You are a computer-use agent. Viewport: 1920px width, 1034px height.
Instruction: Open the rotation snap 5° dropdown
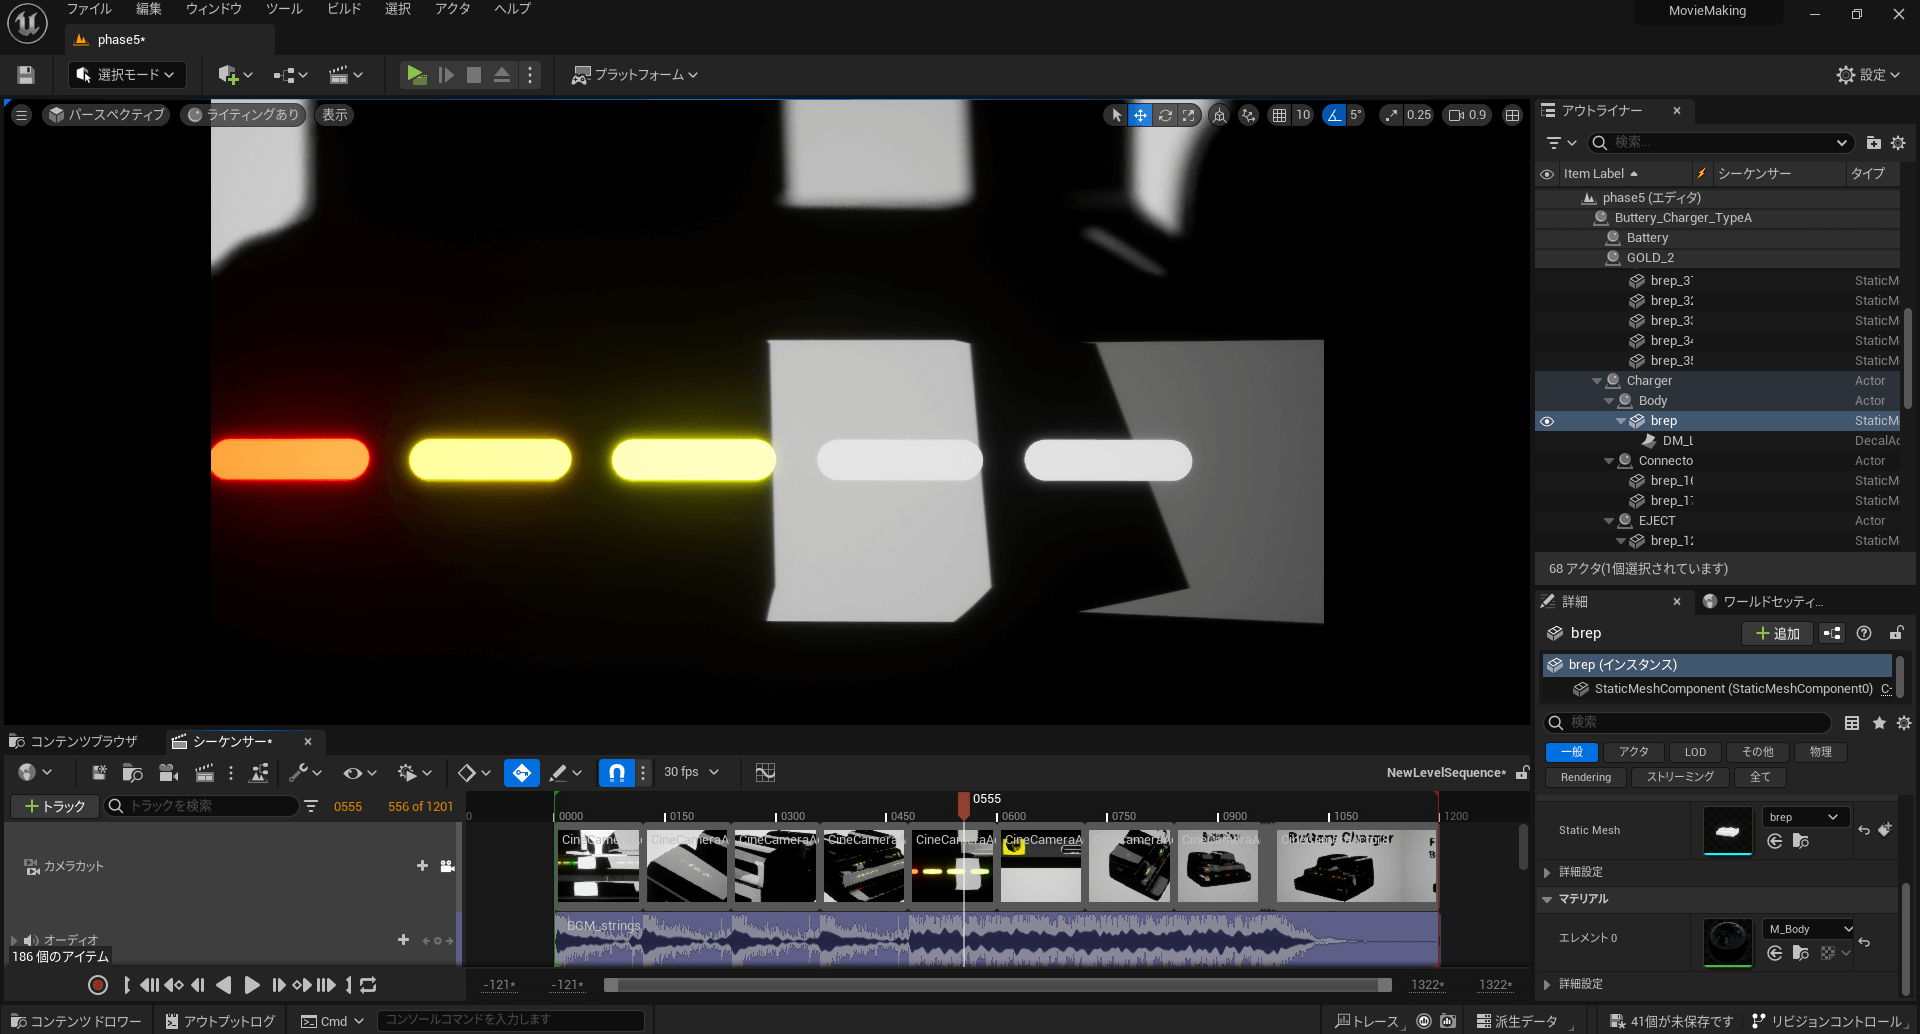coord(1356,115)
